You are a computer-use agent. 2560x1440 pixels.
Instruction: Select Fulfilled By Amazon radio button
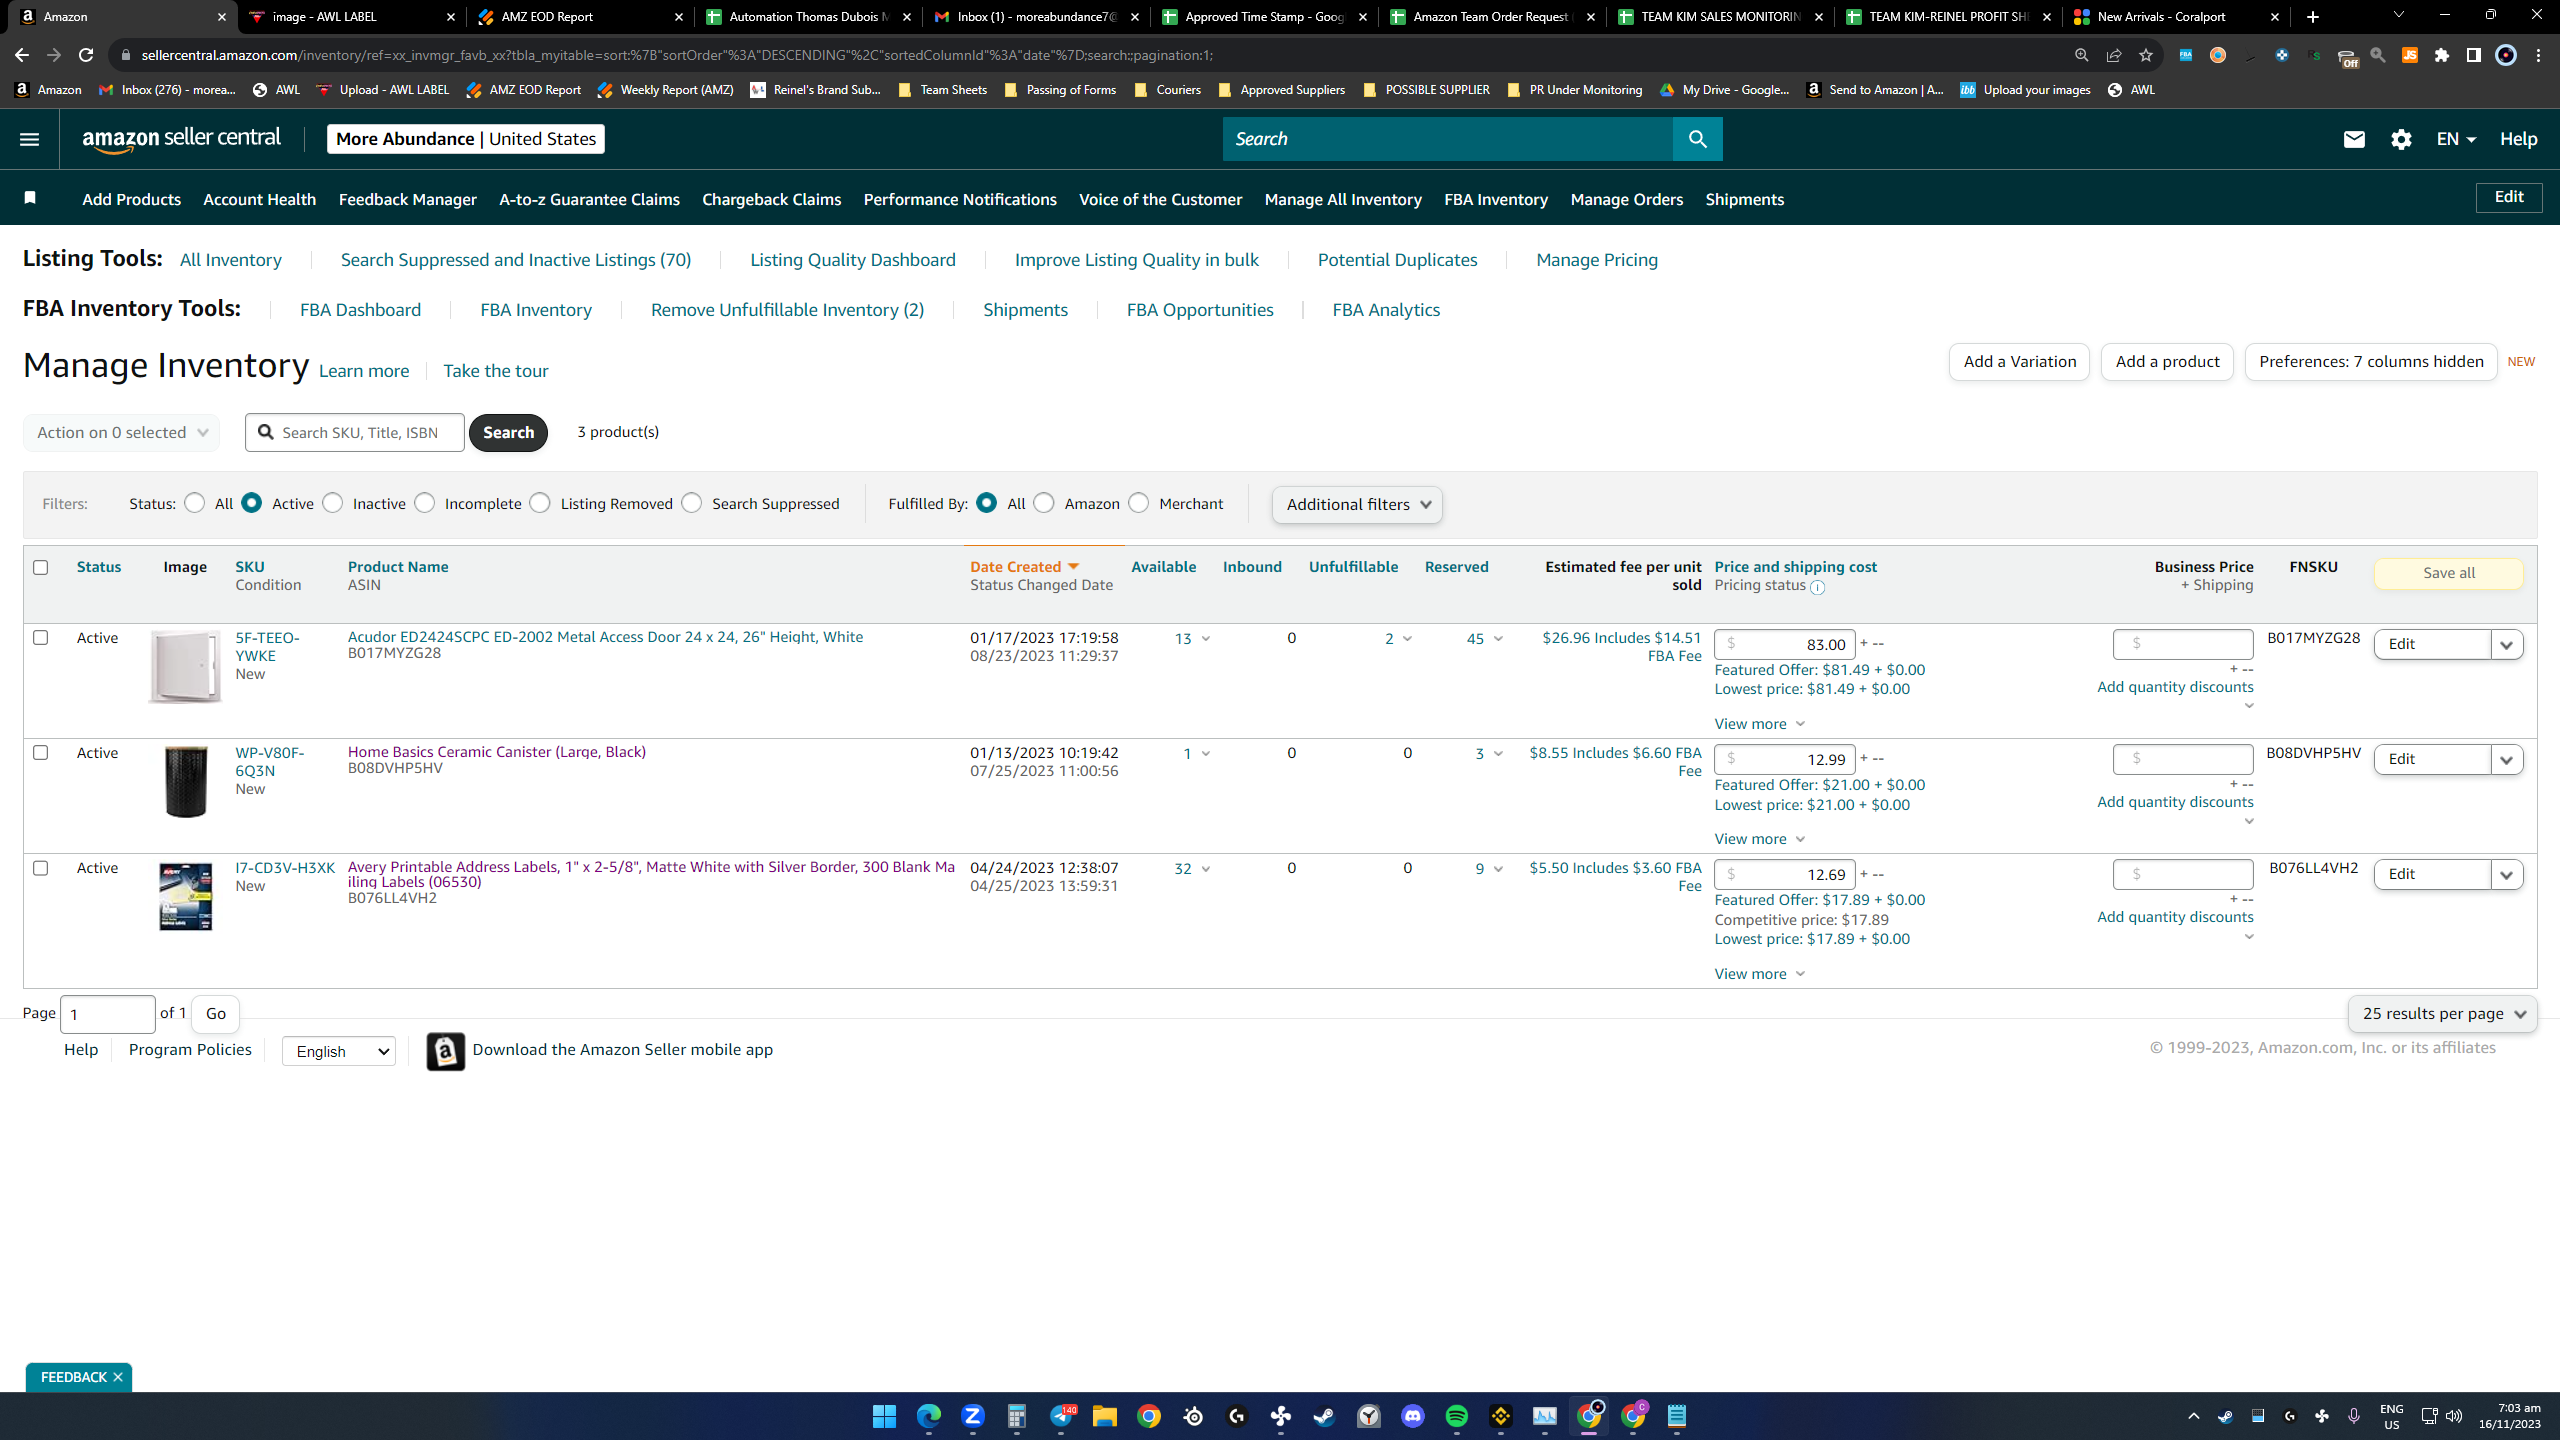(x=1044, y=503)
